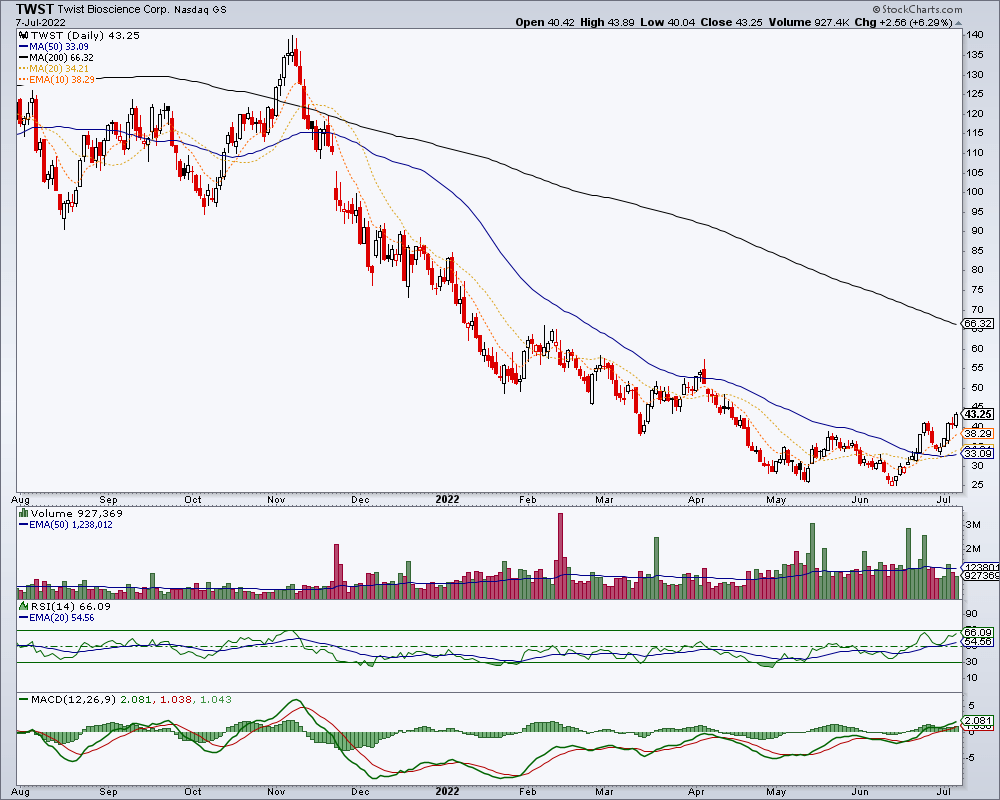Click the blue marker before volume EMA(50)
This screenshot has height=800, width=1000.
(x=24, y=524)
